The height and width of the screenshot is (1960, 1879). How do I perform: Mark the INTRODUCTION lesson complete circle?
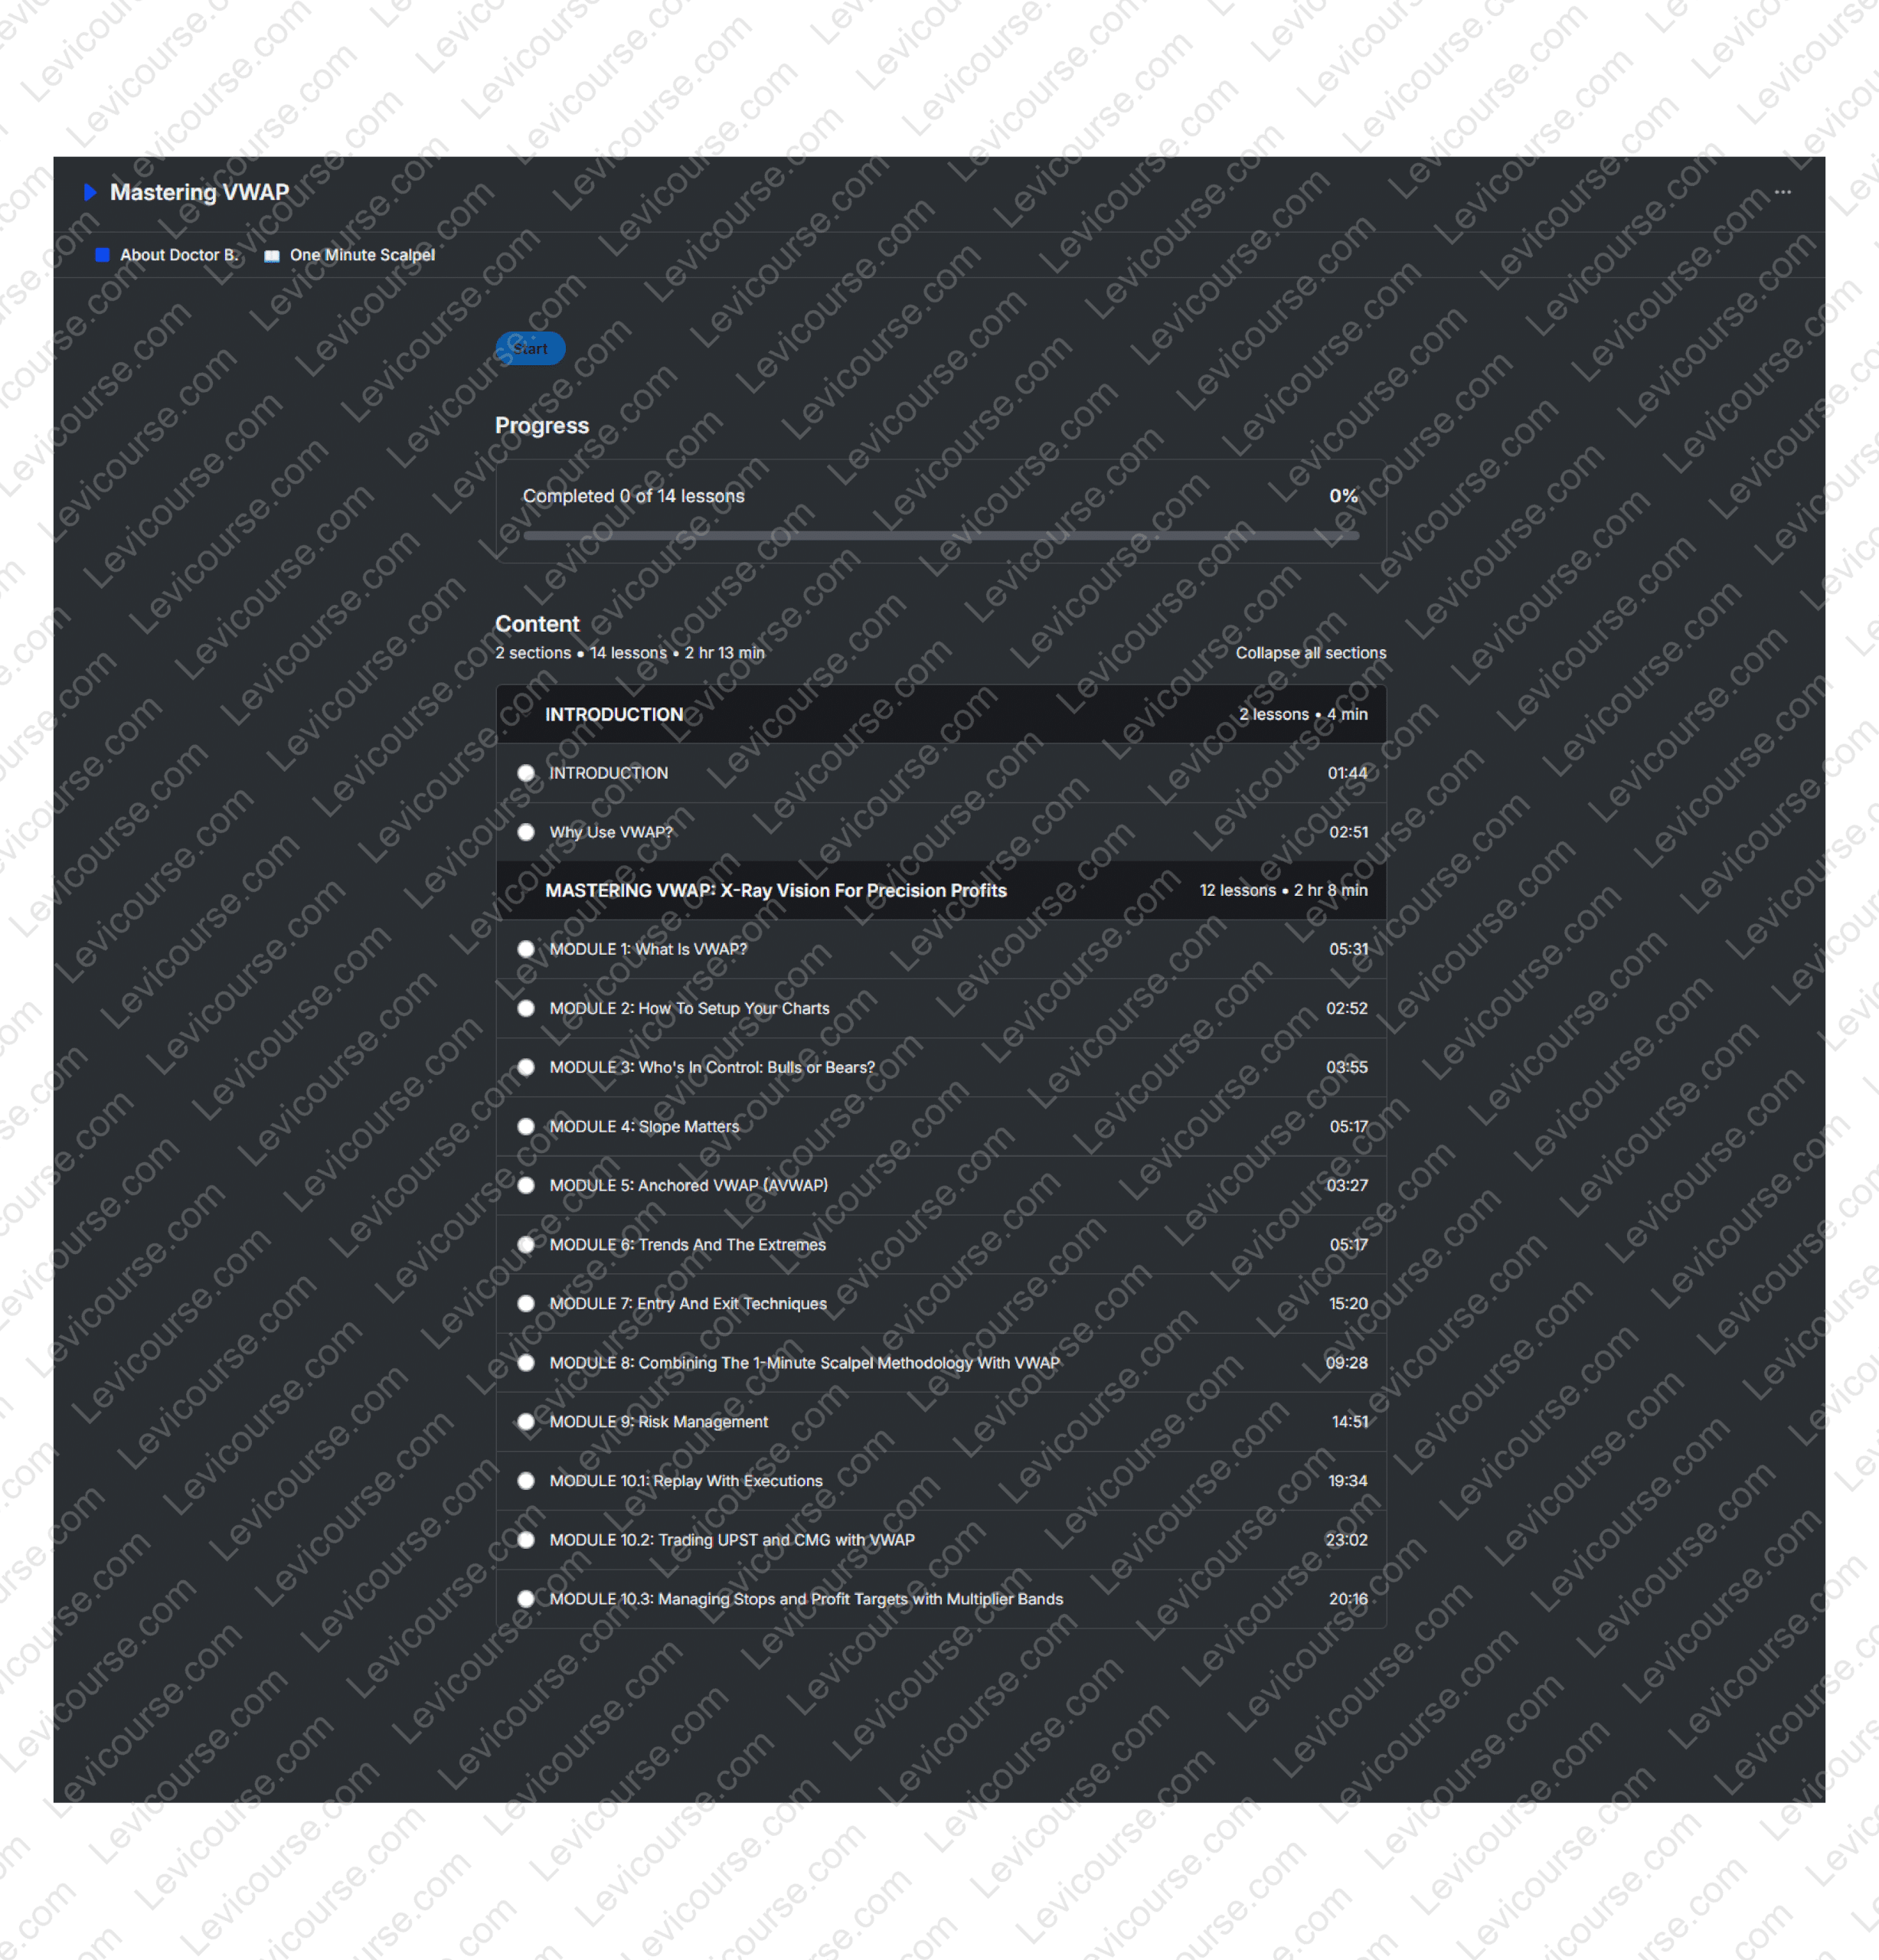(526, 773)
